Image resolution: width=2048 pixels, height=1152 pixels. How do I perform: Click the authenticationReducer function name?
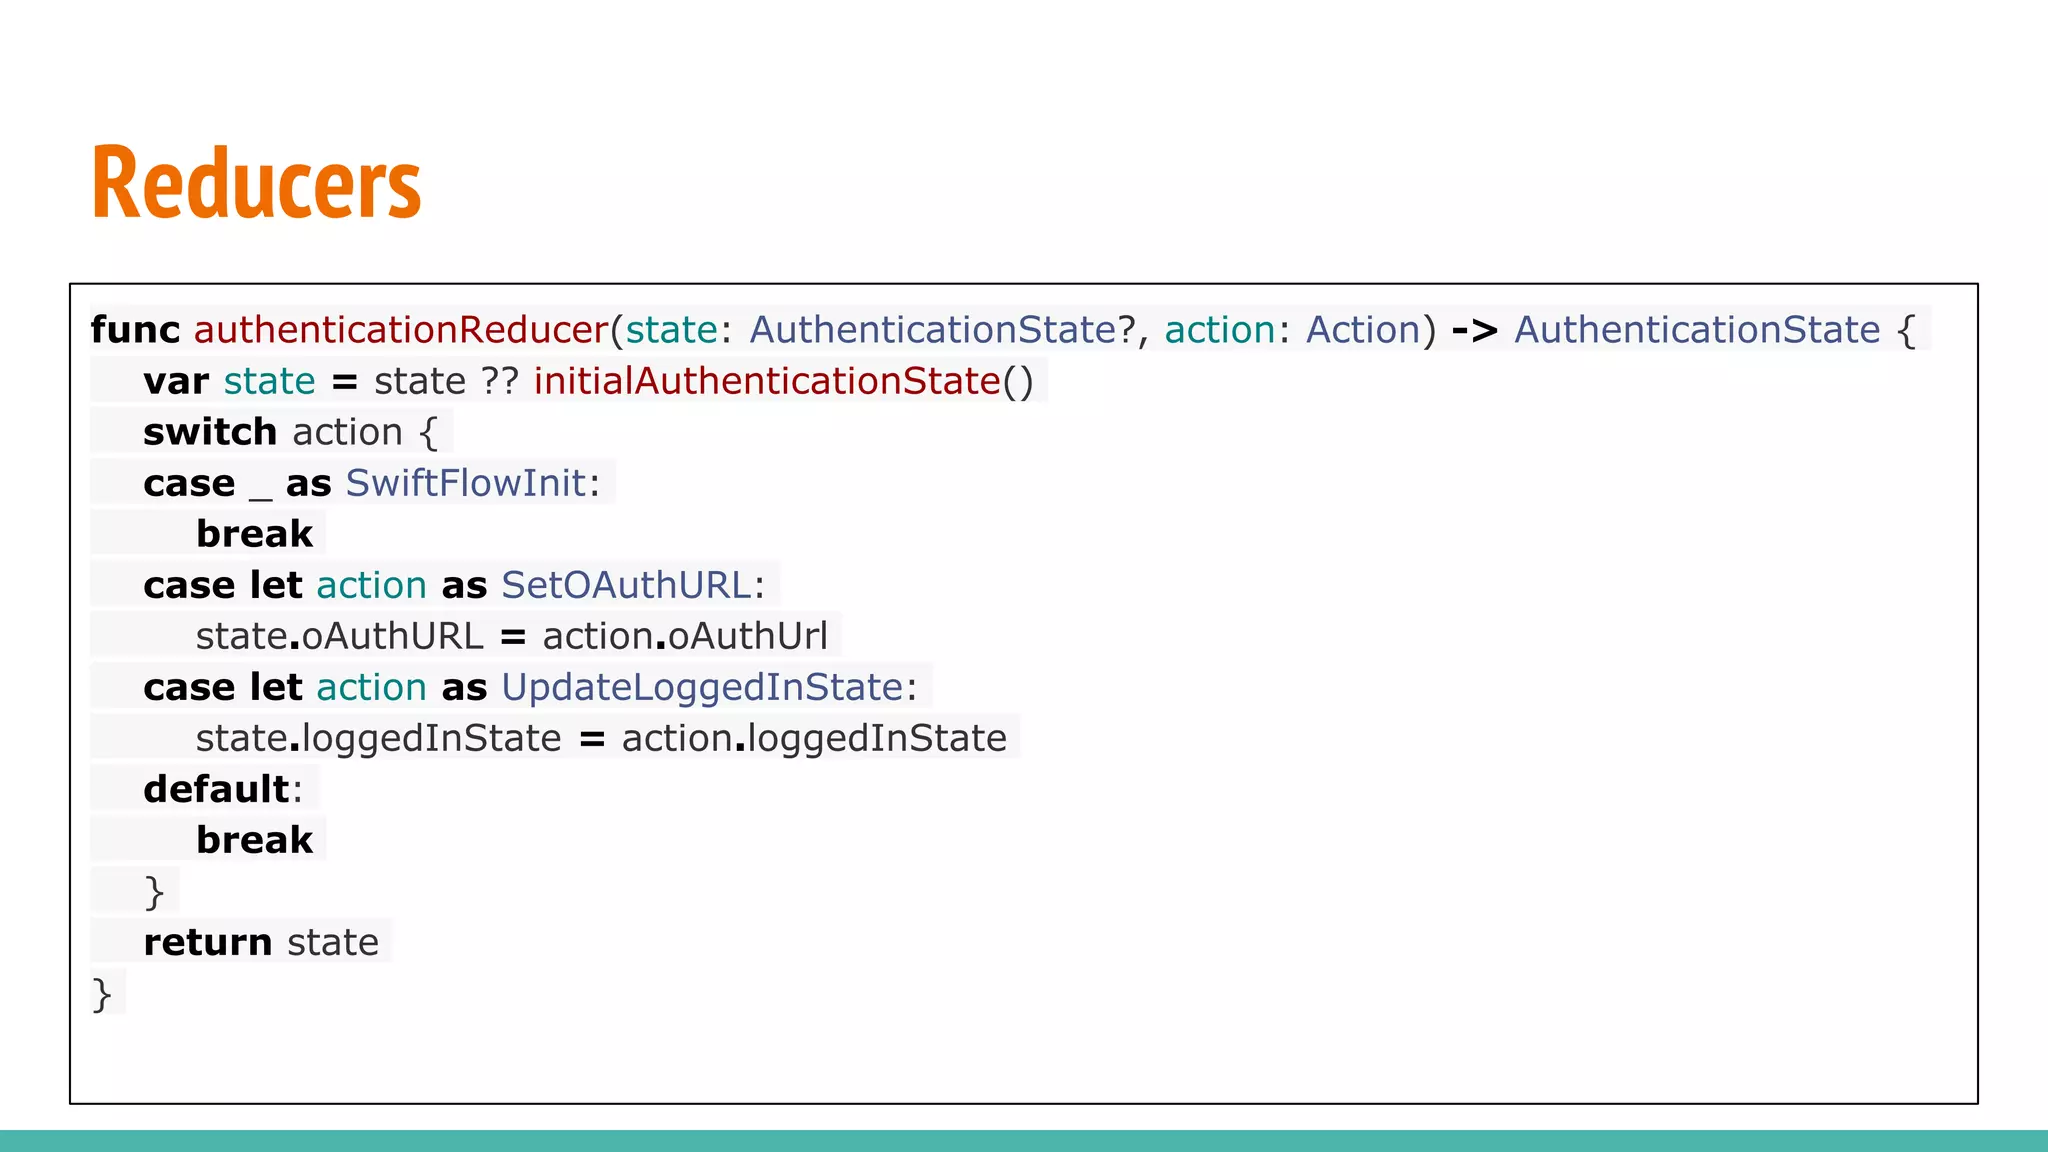pyautogui.click(x=402, y=330)
